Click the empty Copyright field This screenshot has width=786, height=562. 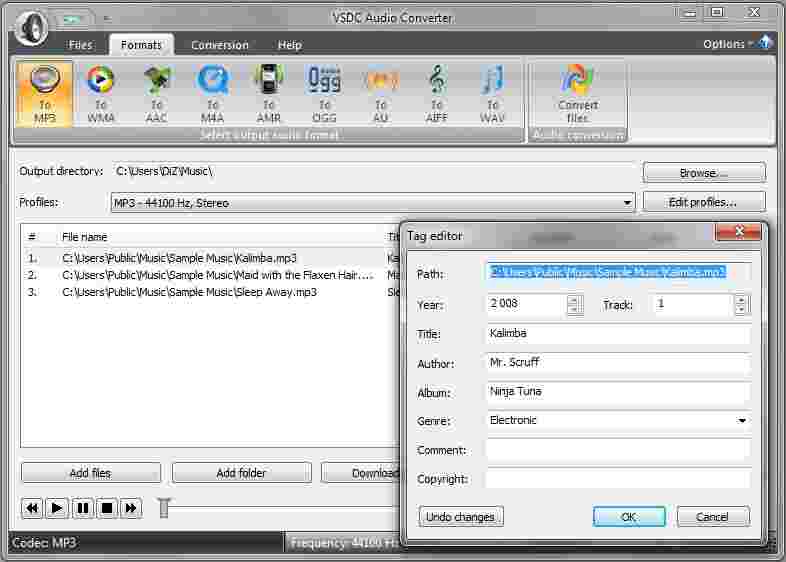point(619,479)
